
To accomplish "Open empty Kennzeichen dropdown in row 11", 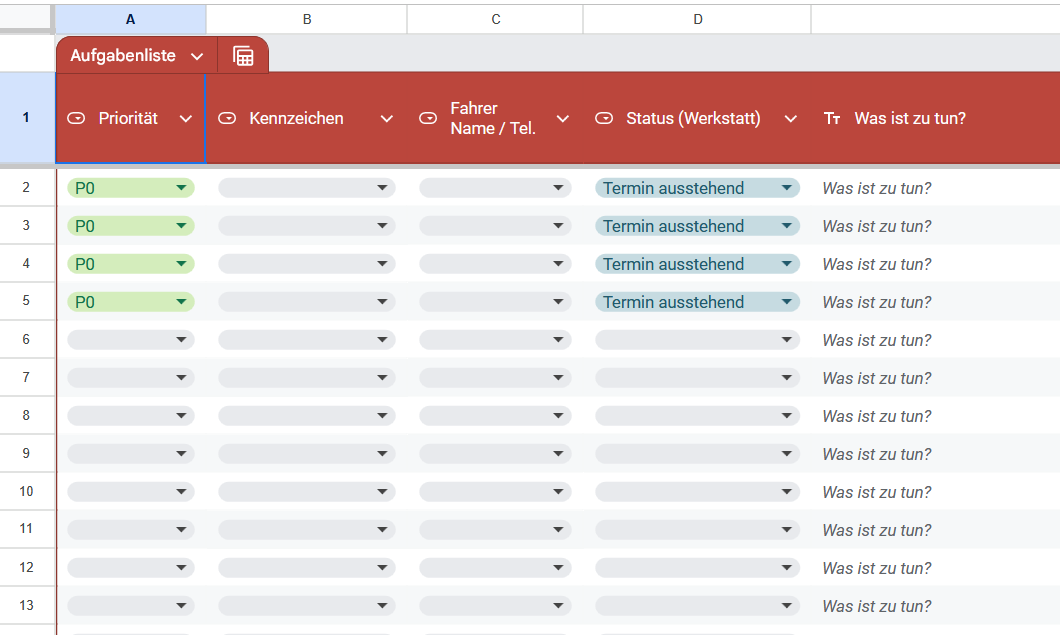I will tap(307, 530).
